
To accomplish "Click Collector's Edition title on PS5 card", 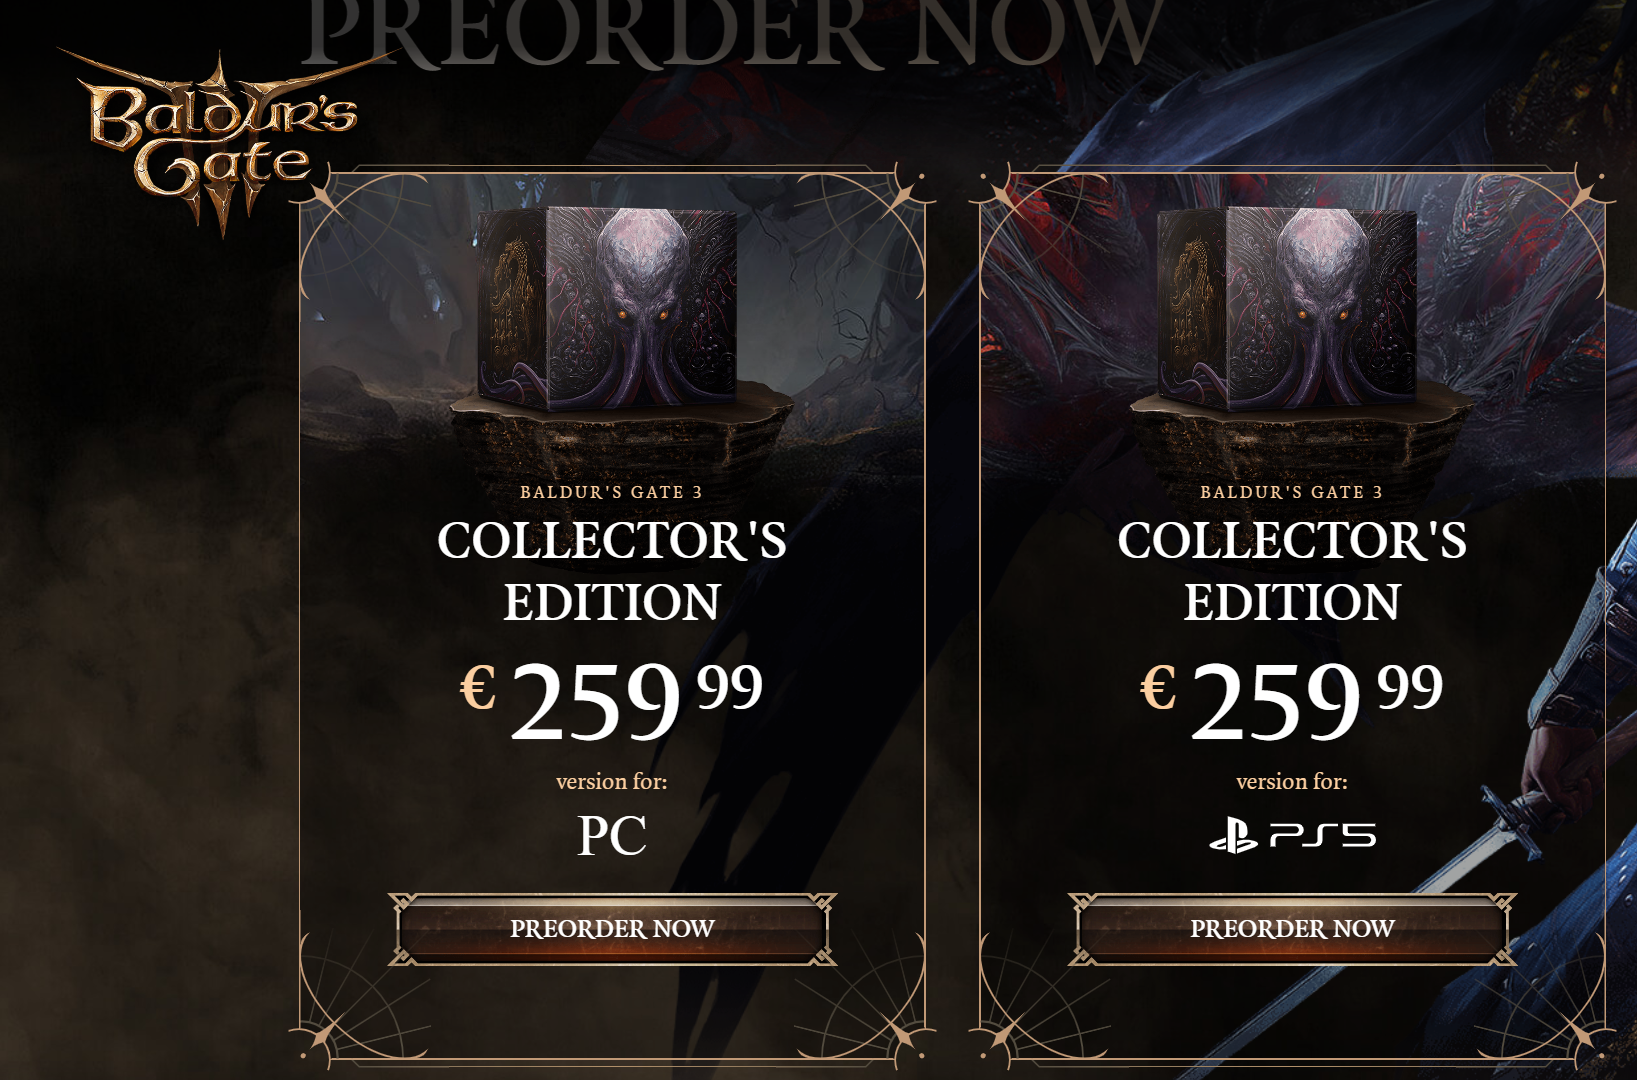I will click(x=1292, y=571).
